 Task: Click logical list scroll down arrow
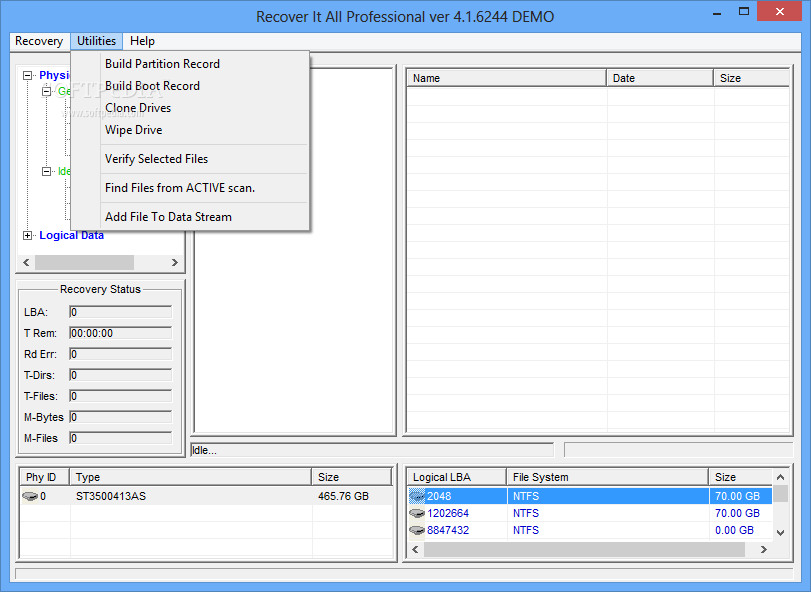click(x=780, y=533)
